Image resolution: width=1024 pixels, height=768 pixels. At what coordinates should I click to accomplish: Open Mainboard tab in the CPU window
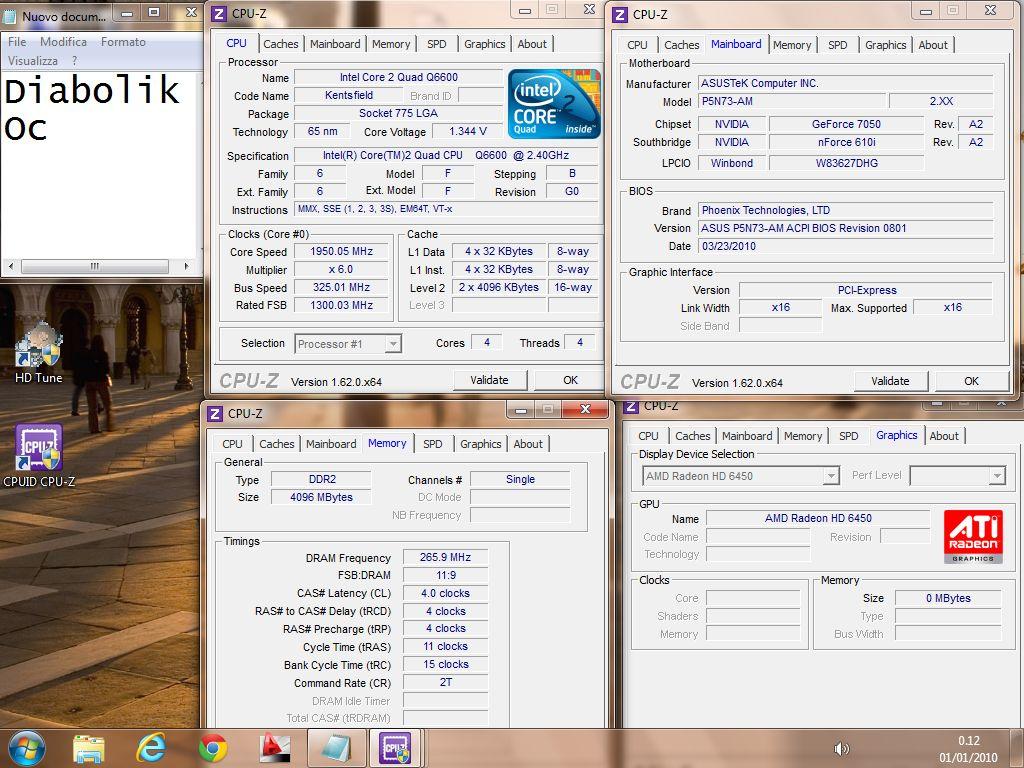(335, 44)
